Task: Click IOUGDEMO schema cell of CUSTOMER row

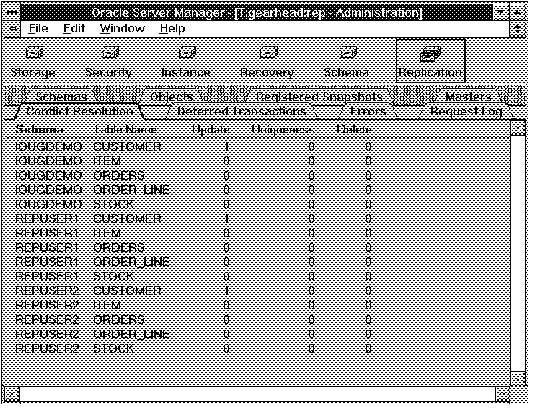Action: pyautogui.click(x=49, y=147)
